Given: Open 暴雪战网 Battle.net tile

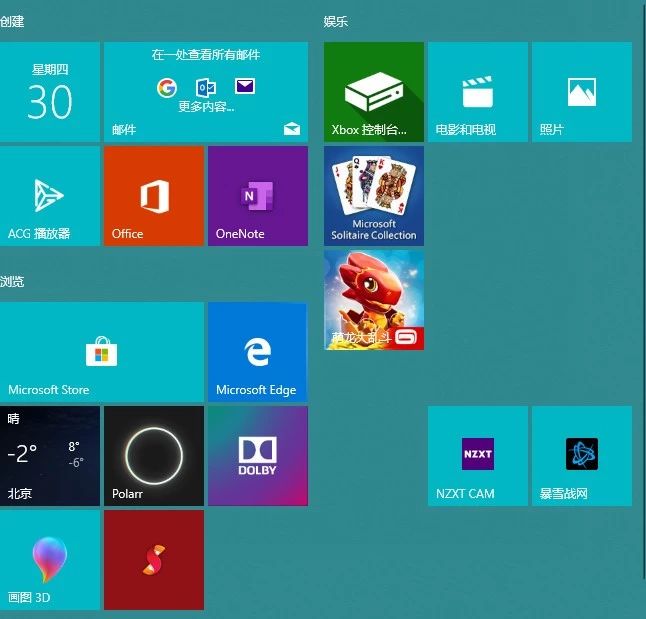Looking at the screenshot, I should point(582,456).
